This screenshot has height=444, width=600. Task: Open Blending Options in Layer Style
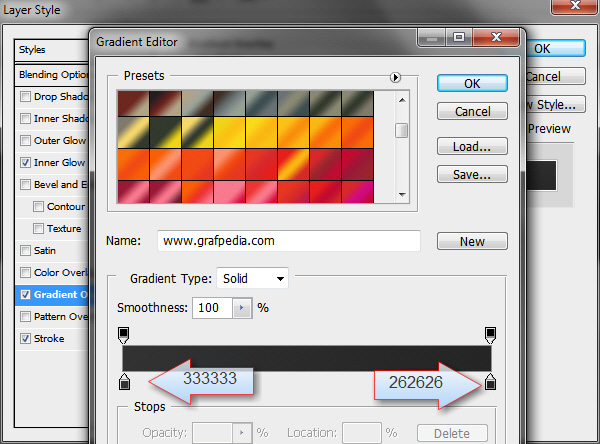52,75
